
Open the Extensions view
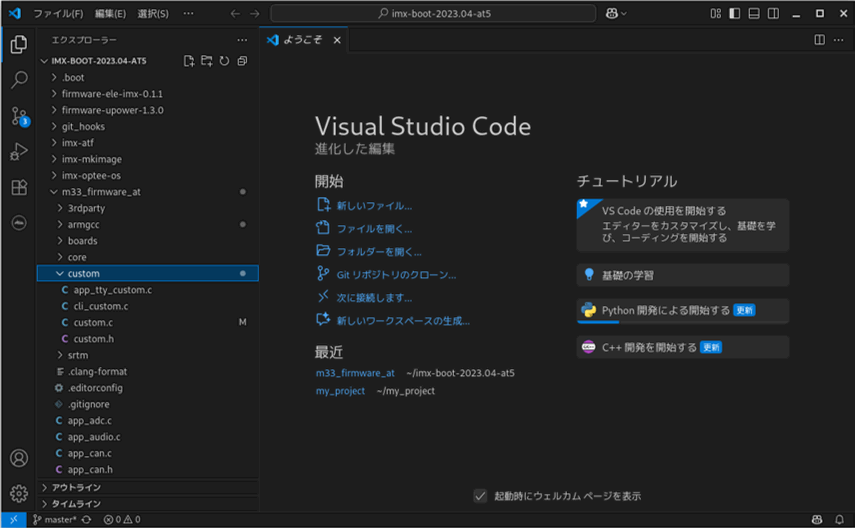pyautogui.click(x=18, y=188)
